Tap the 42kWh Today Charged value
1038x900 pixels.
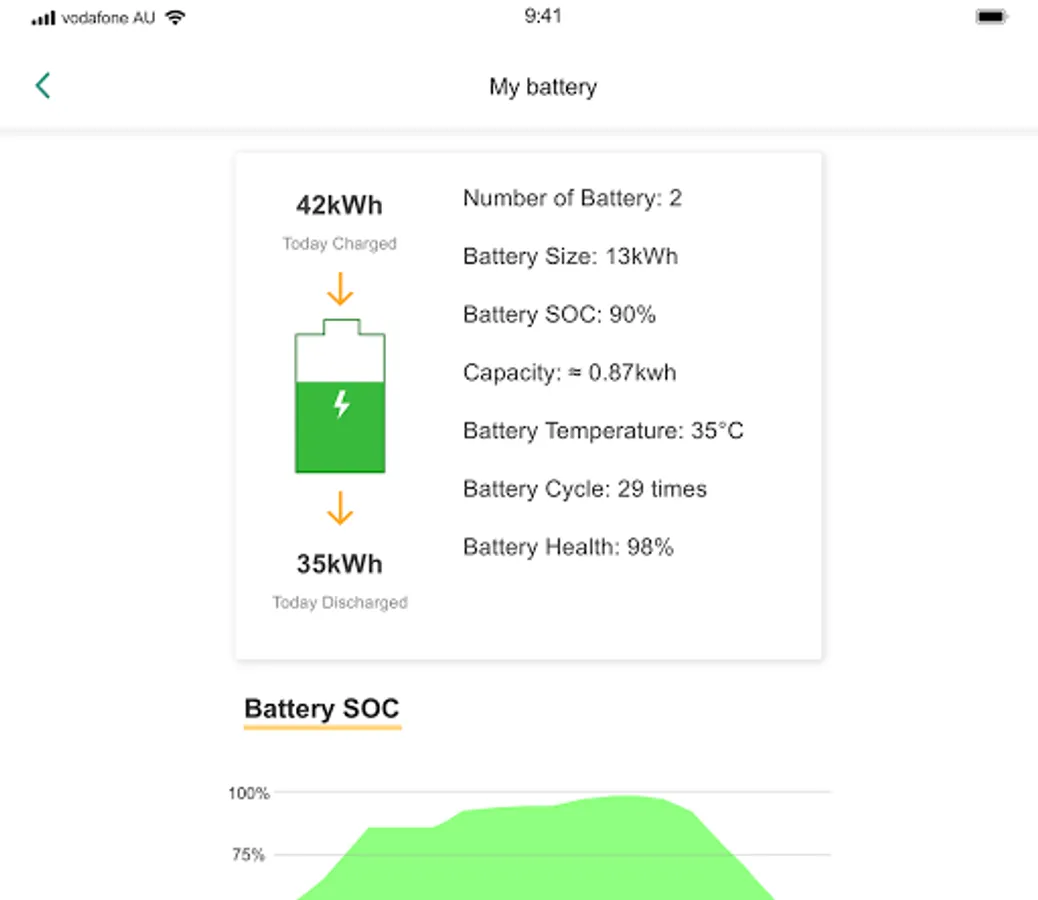[x=339, y=206]
